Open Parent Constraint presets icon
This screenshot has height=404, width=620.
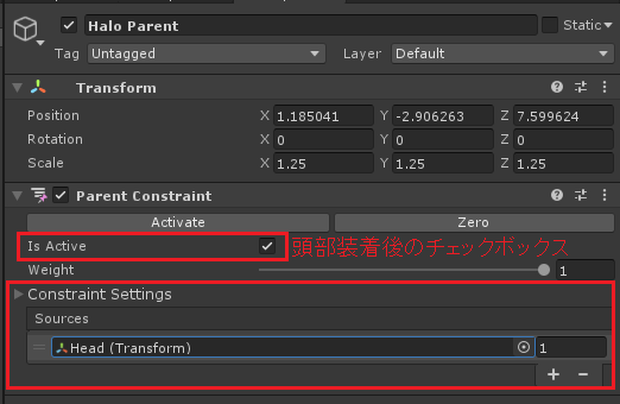[580, 194]
